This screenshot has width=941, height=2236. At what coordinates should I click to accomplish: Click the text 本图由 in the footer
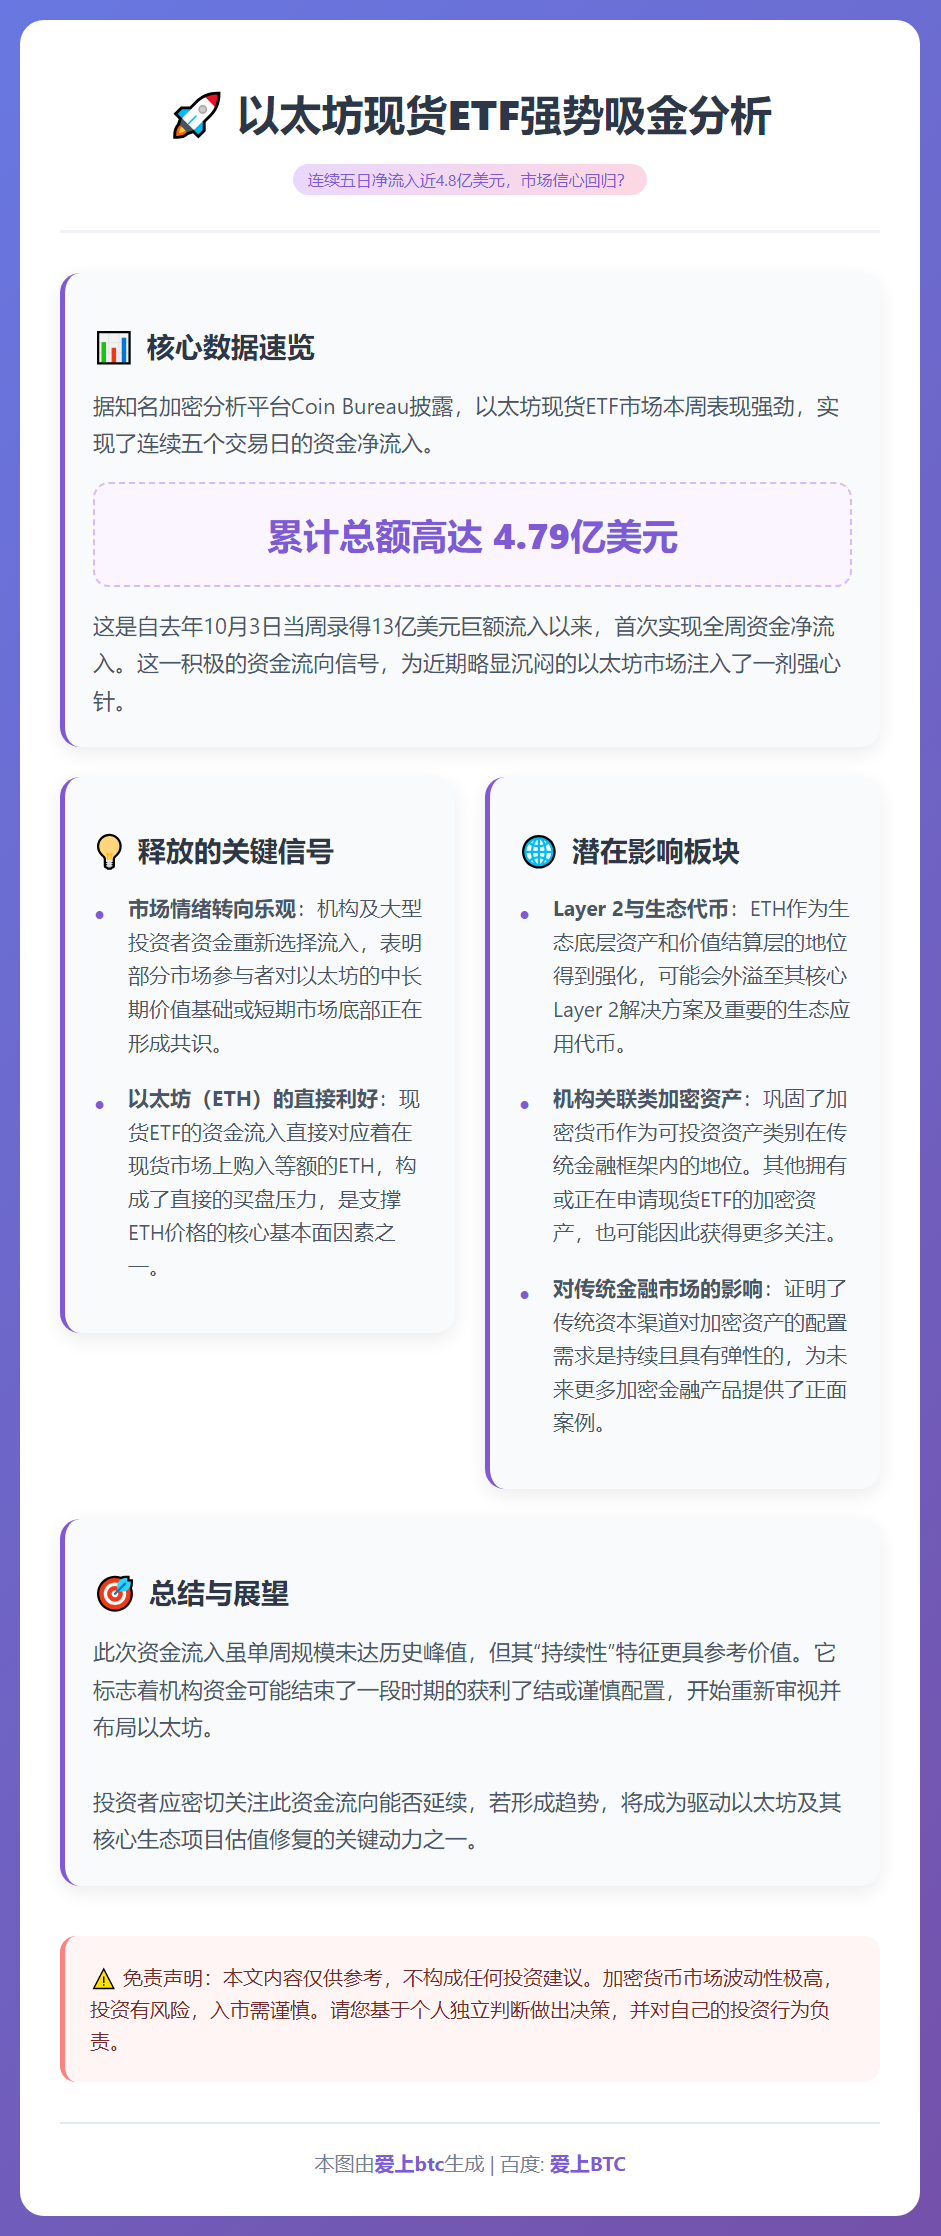(344, 2164)
